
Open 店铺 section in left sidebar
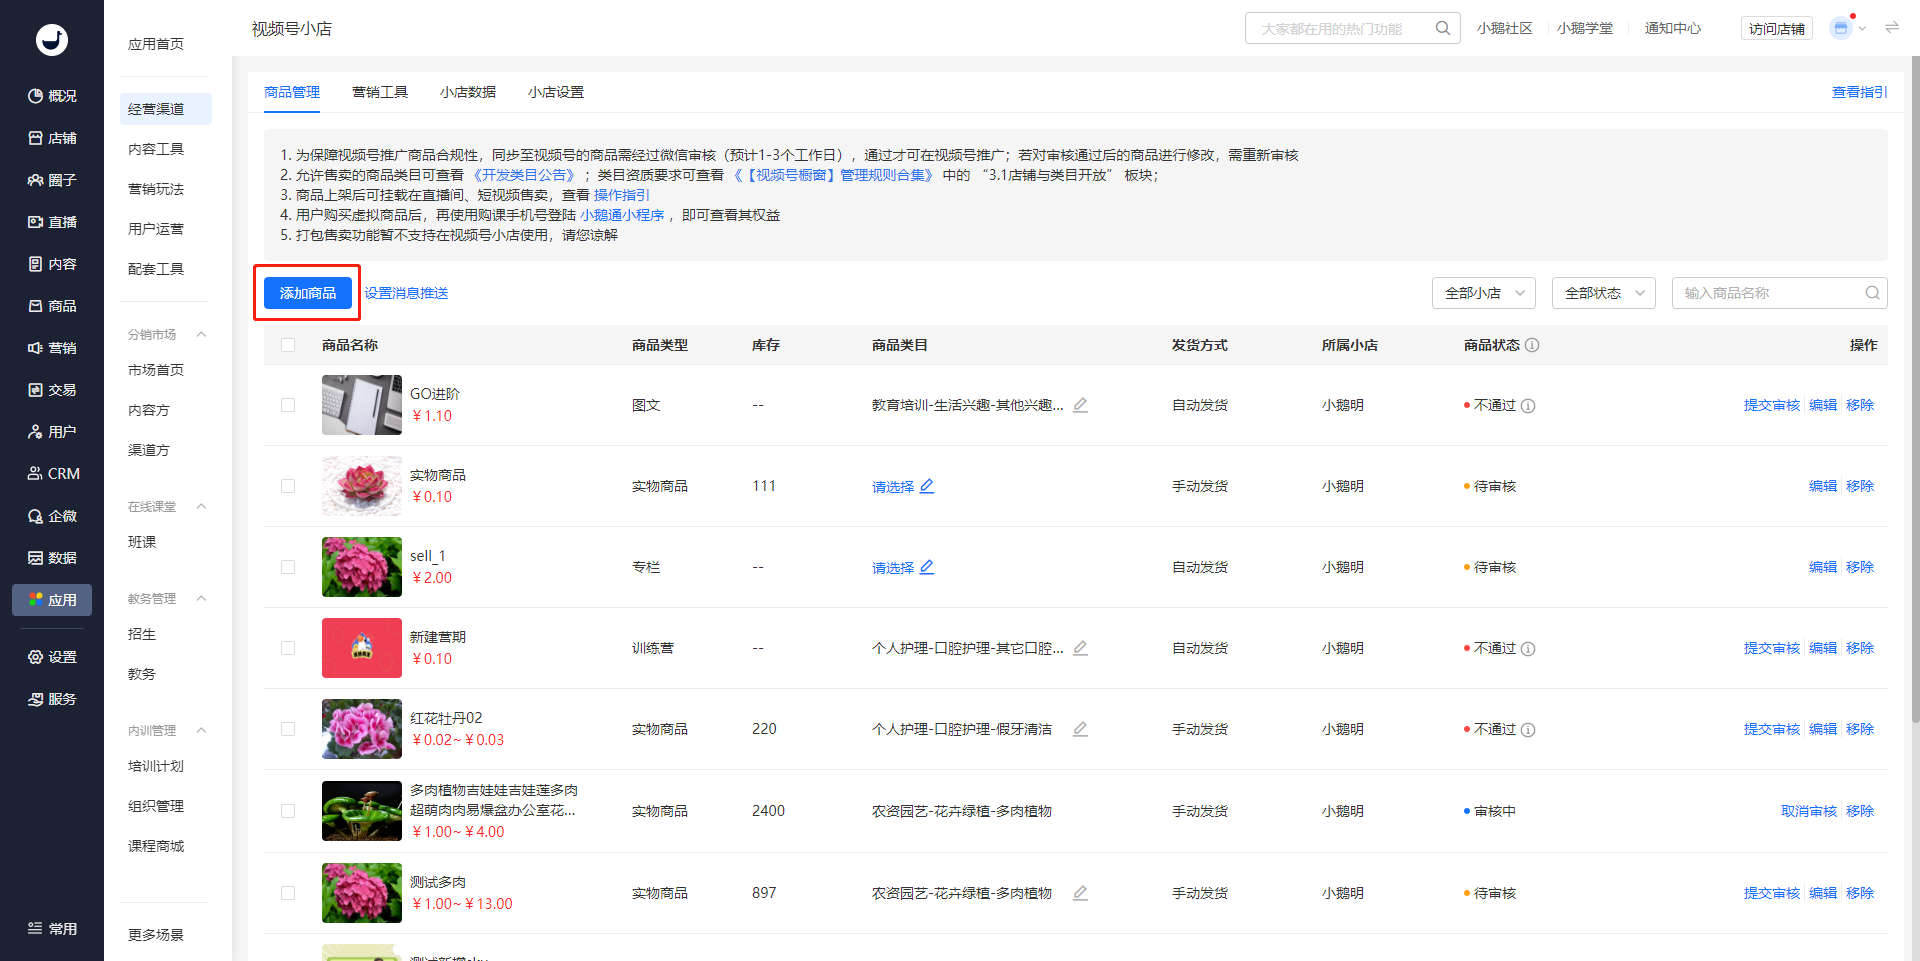[52, 138]
